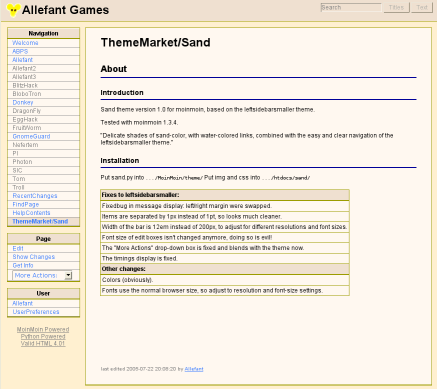This screenshot has width=437, height=389.
Task: Open HelpContents from the sidebar
Action: [x=31, y=213]
